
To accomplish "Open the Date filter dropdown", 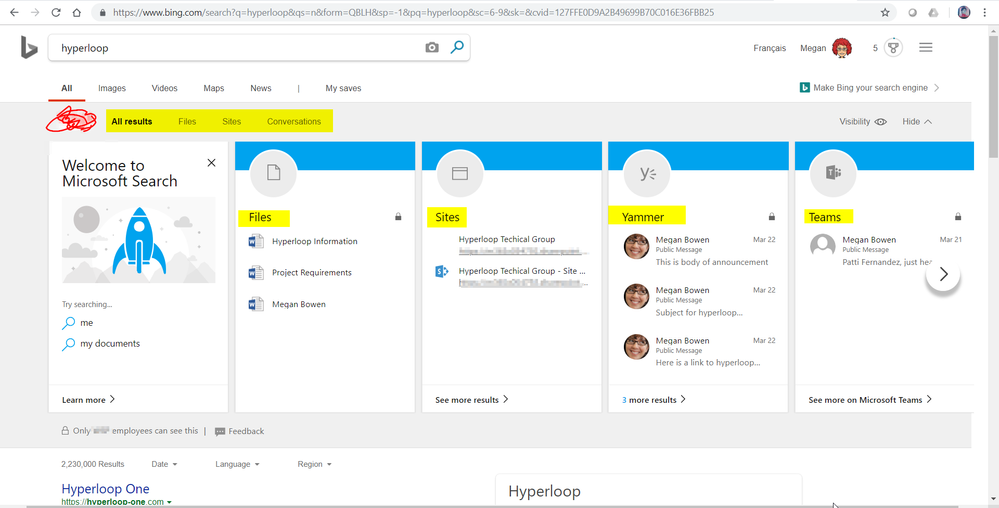I will pyautogui.click(x=164, y=464).
